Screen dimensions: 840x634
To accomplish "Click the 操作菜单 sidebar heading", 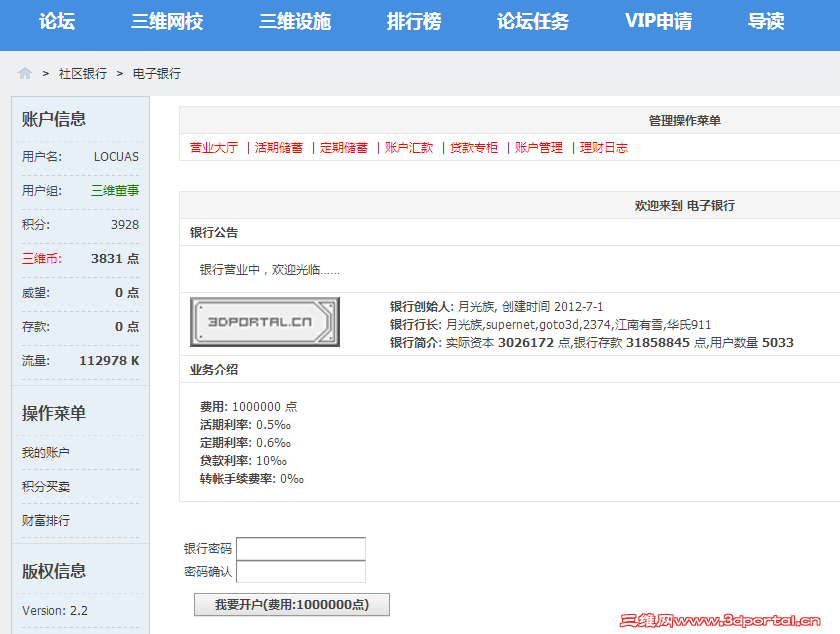I will tap(54, 413).
